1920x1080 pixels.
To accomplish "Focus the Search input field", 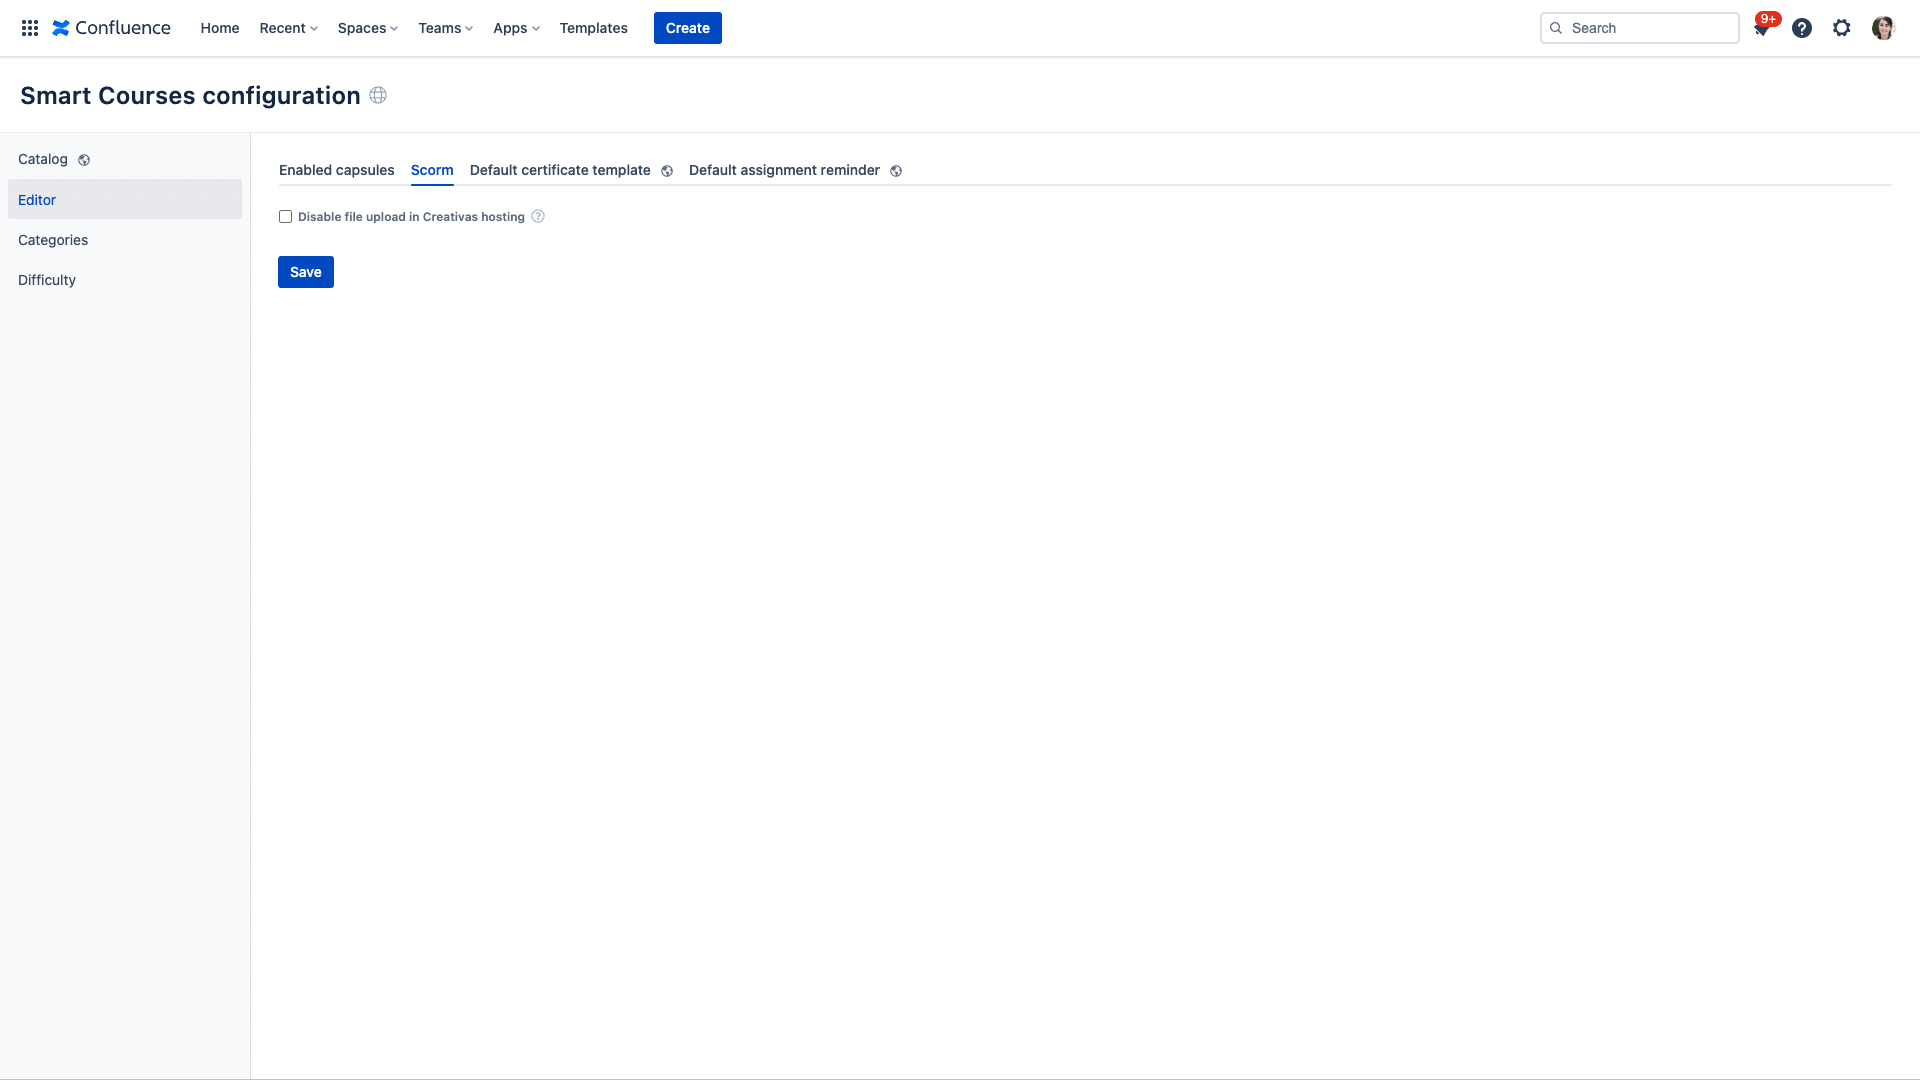I will 1640,28.
